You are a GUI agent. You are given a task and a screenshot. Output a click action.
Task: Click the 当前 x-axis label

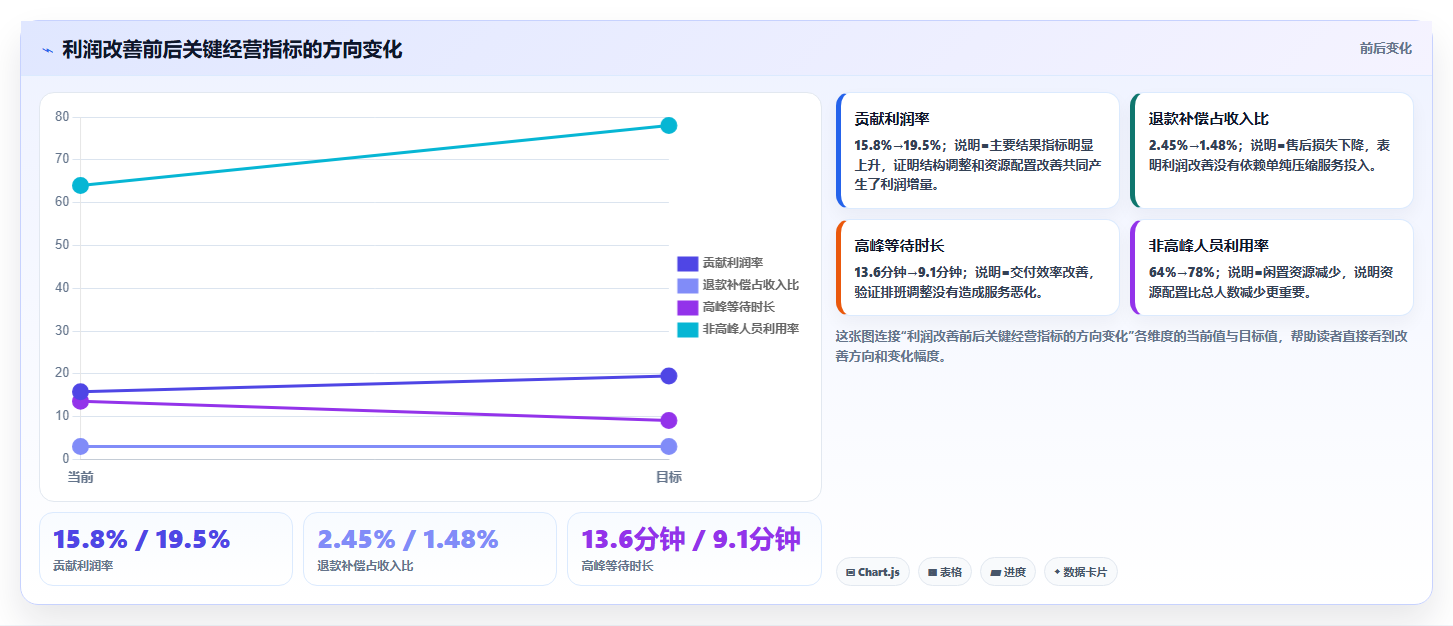coord(80,477)
